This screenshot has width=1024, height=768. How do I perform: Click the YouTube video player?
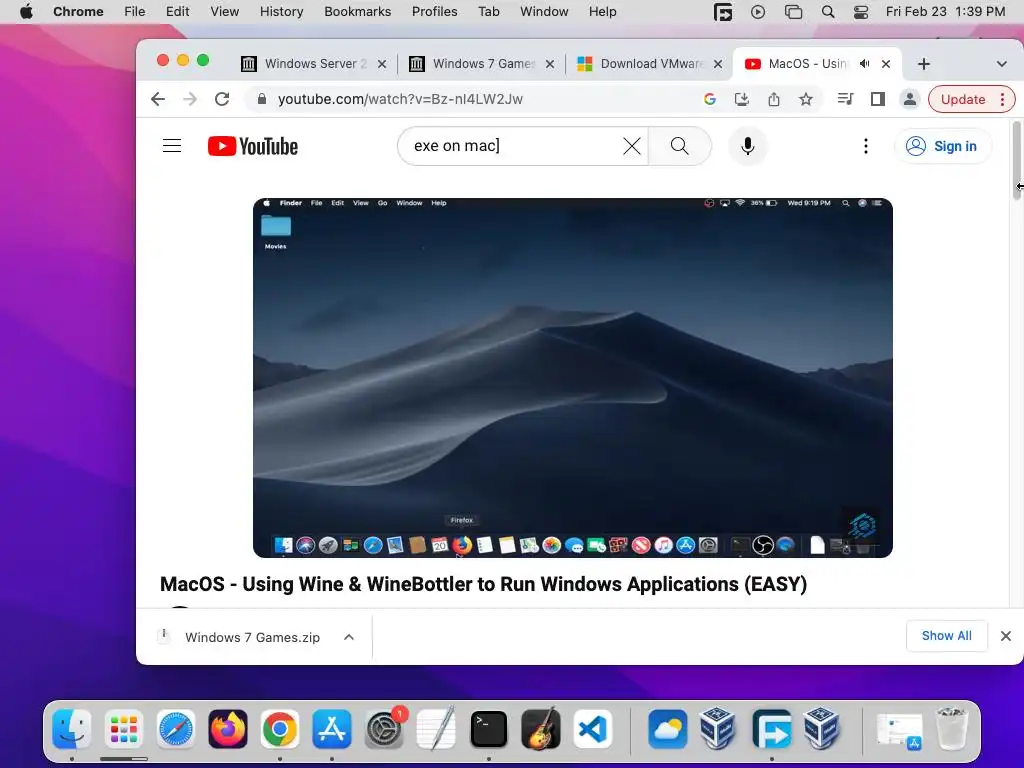coord(573,377)
